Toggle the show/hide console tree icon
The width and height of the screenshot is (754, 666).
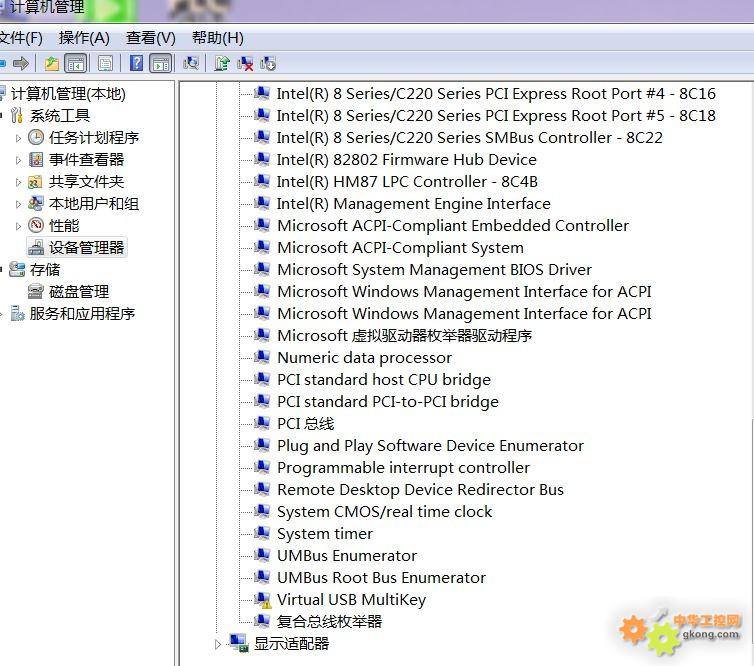[75, 63]
